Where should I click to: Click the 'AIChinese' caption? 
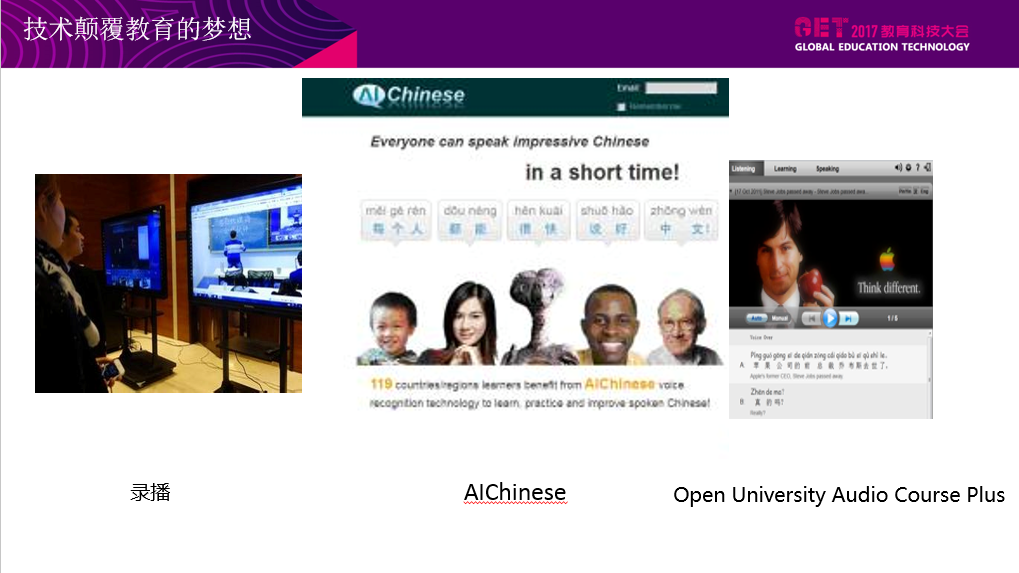pos(515,492)
